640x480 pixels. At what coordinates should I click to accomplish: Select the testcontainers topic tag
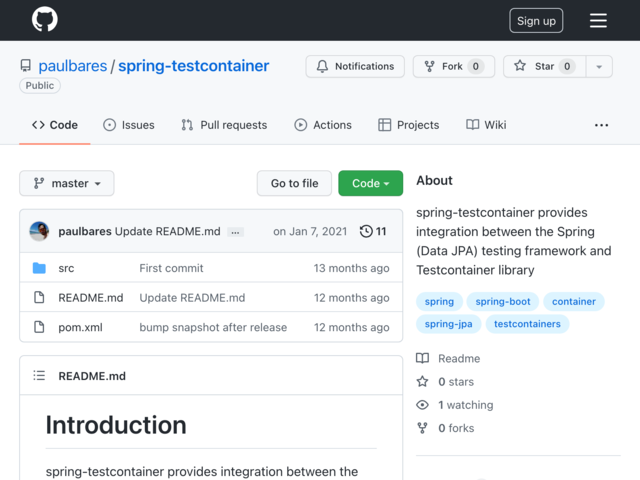527,324
